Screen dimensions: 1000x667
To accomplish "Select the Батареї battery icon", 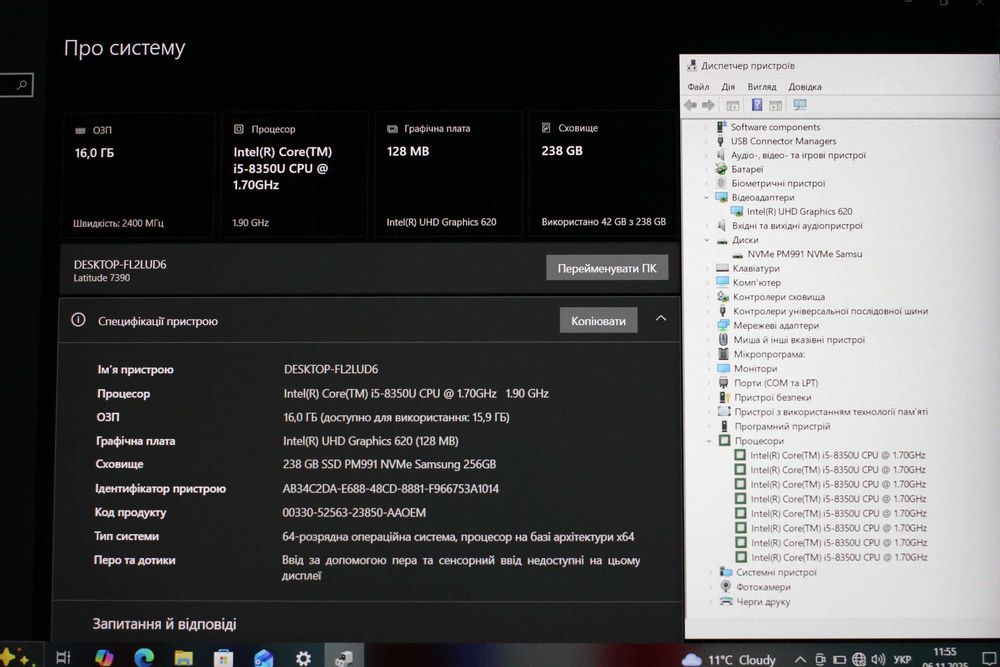I will point(721,169).
